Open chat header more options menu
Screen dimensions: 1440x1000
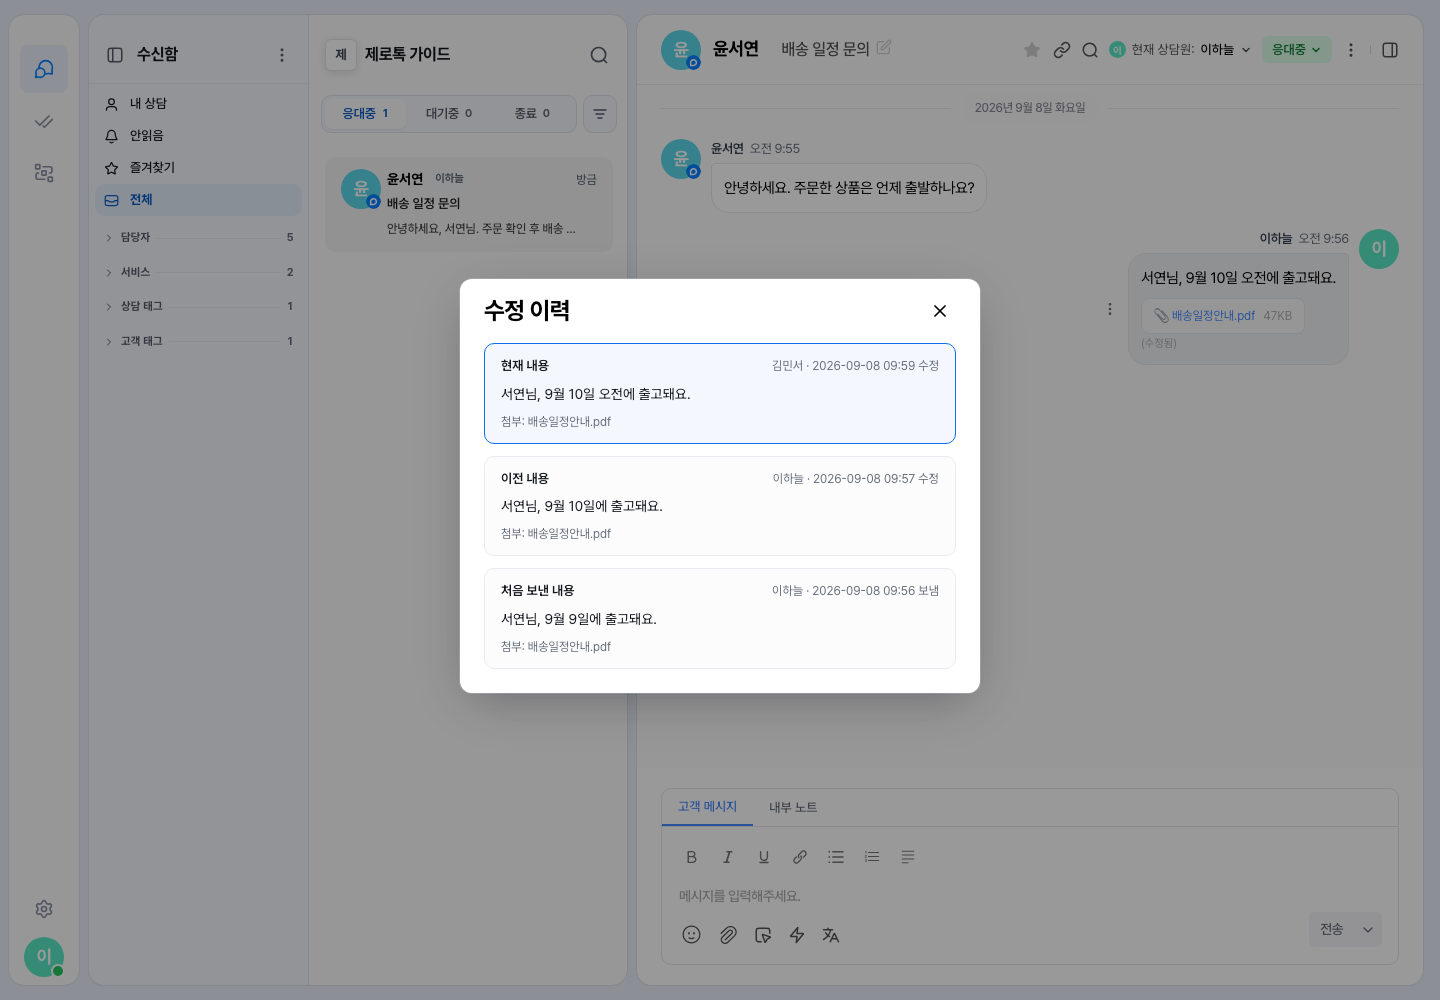(x=1351, y=50)
